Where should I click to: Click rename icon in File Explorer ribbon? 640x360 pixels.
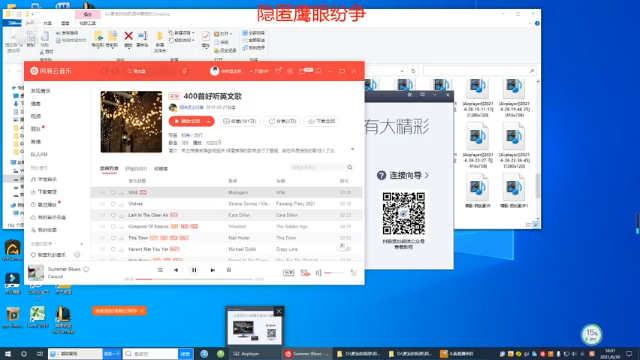tap(142, 36)
